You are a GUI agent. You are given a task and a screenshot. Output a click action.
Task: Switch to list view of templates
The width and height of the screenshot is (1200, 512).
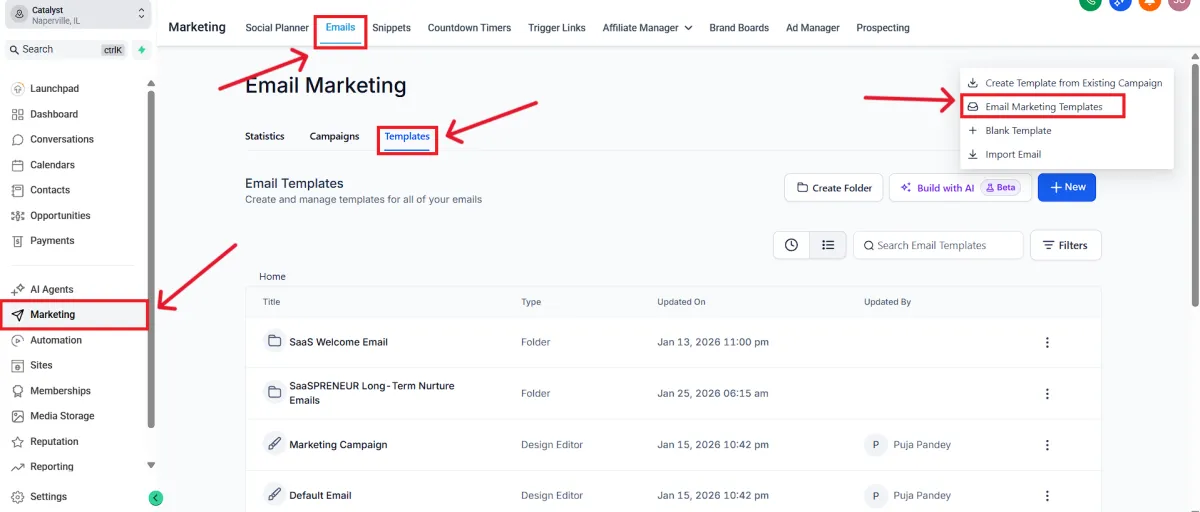828,245
